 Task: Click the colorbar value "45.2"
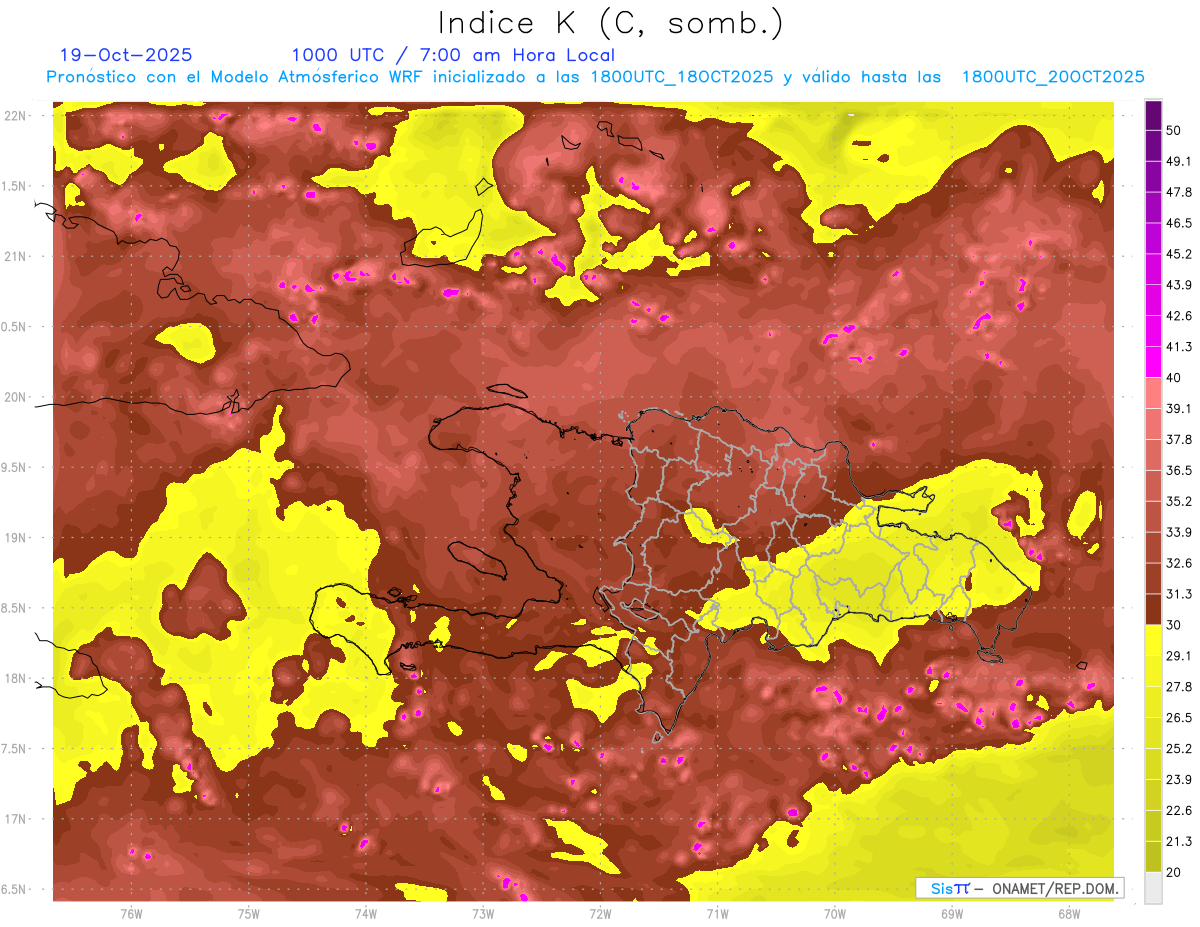[x=1180, y=254]
